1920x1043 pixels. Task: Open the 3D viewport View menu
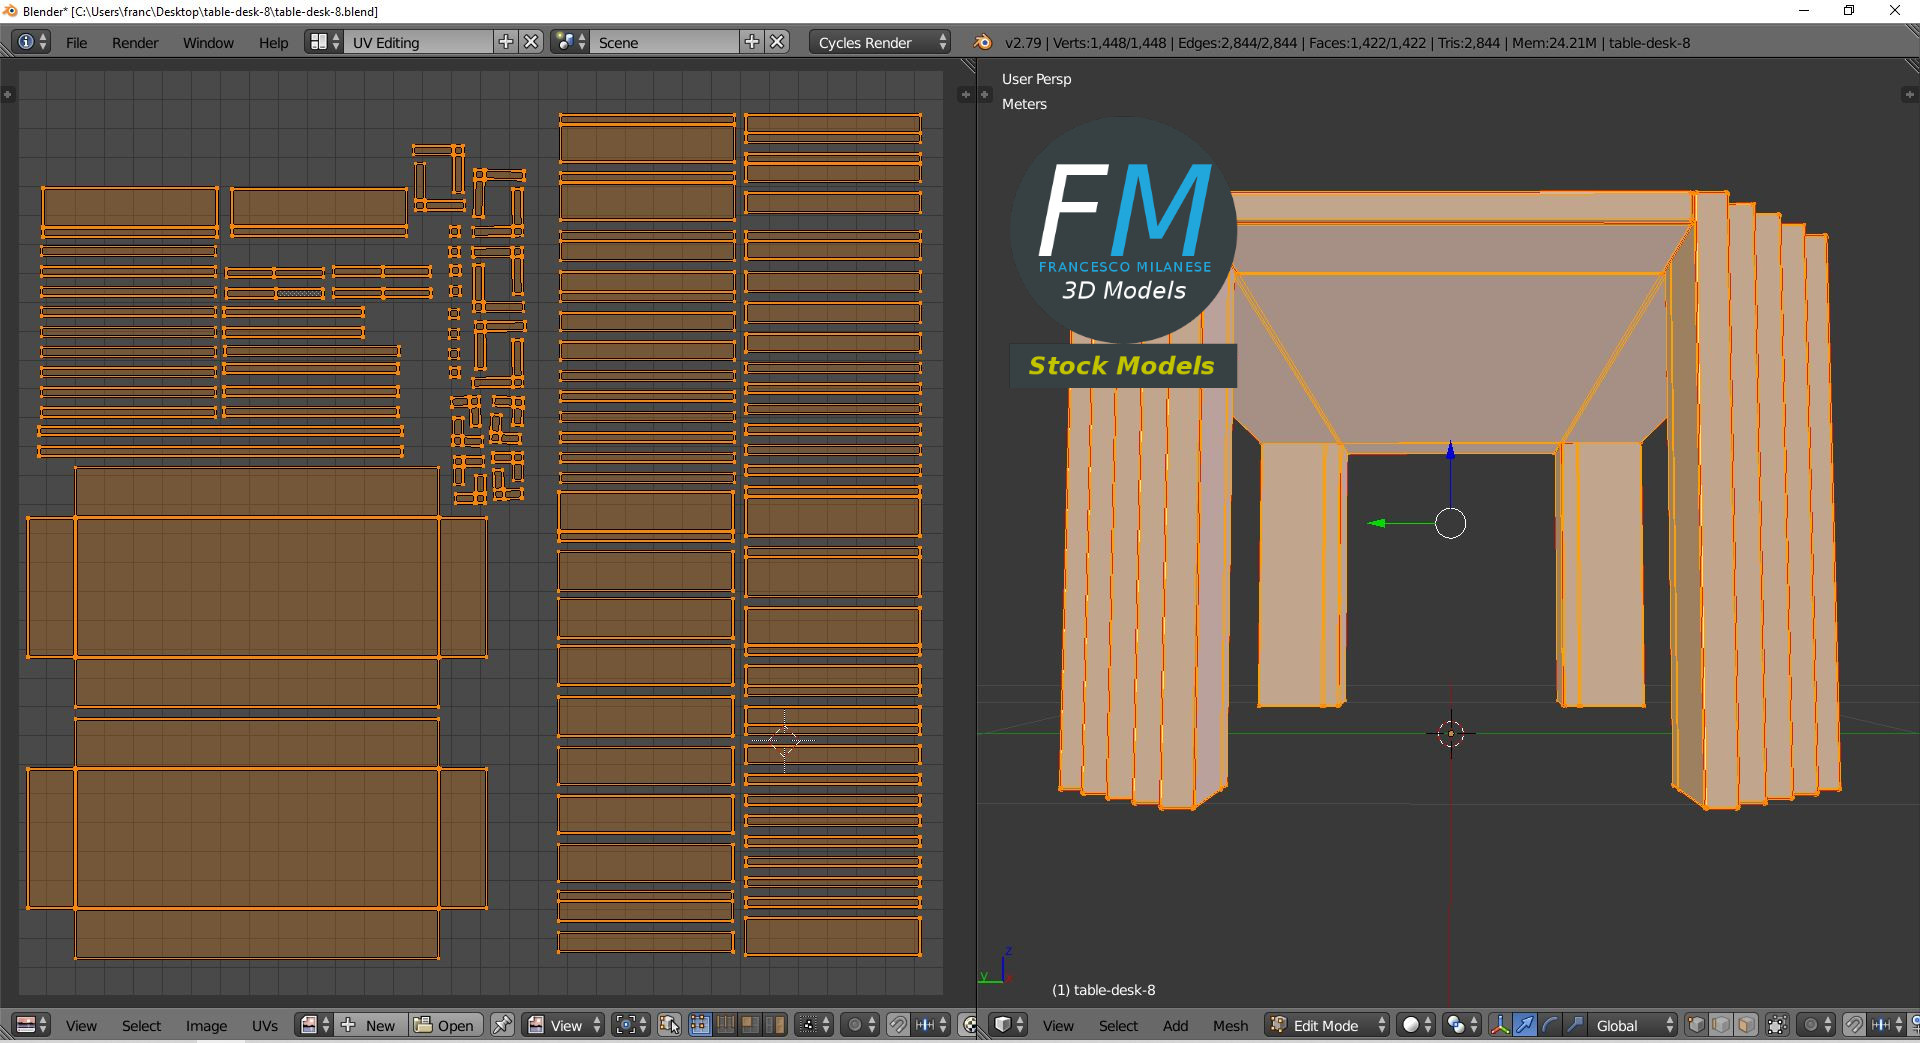1058,1026
